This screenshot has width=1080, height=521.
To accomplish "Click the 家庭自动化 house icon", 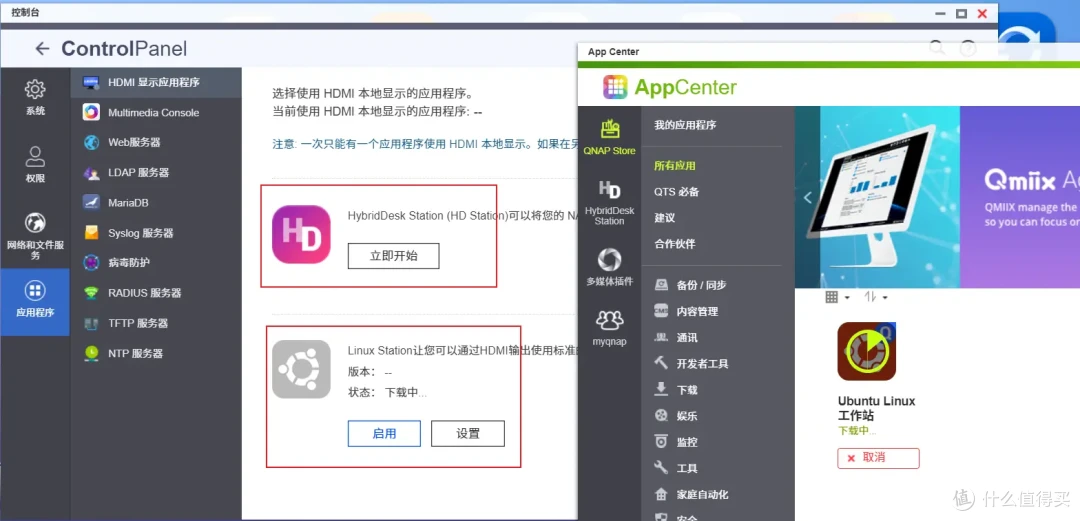I will click(x=661, y=493).
